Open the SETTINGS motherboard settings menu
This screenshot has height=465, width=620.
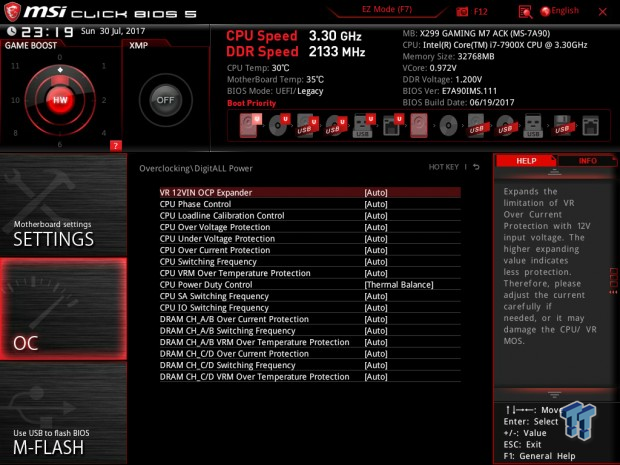coord(63,205)
